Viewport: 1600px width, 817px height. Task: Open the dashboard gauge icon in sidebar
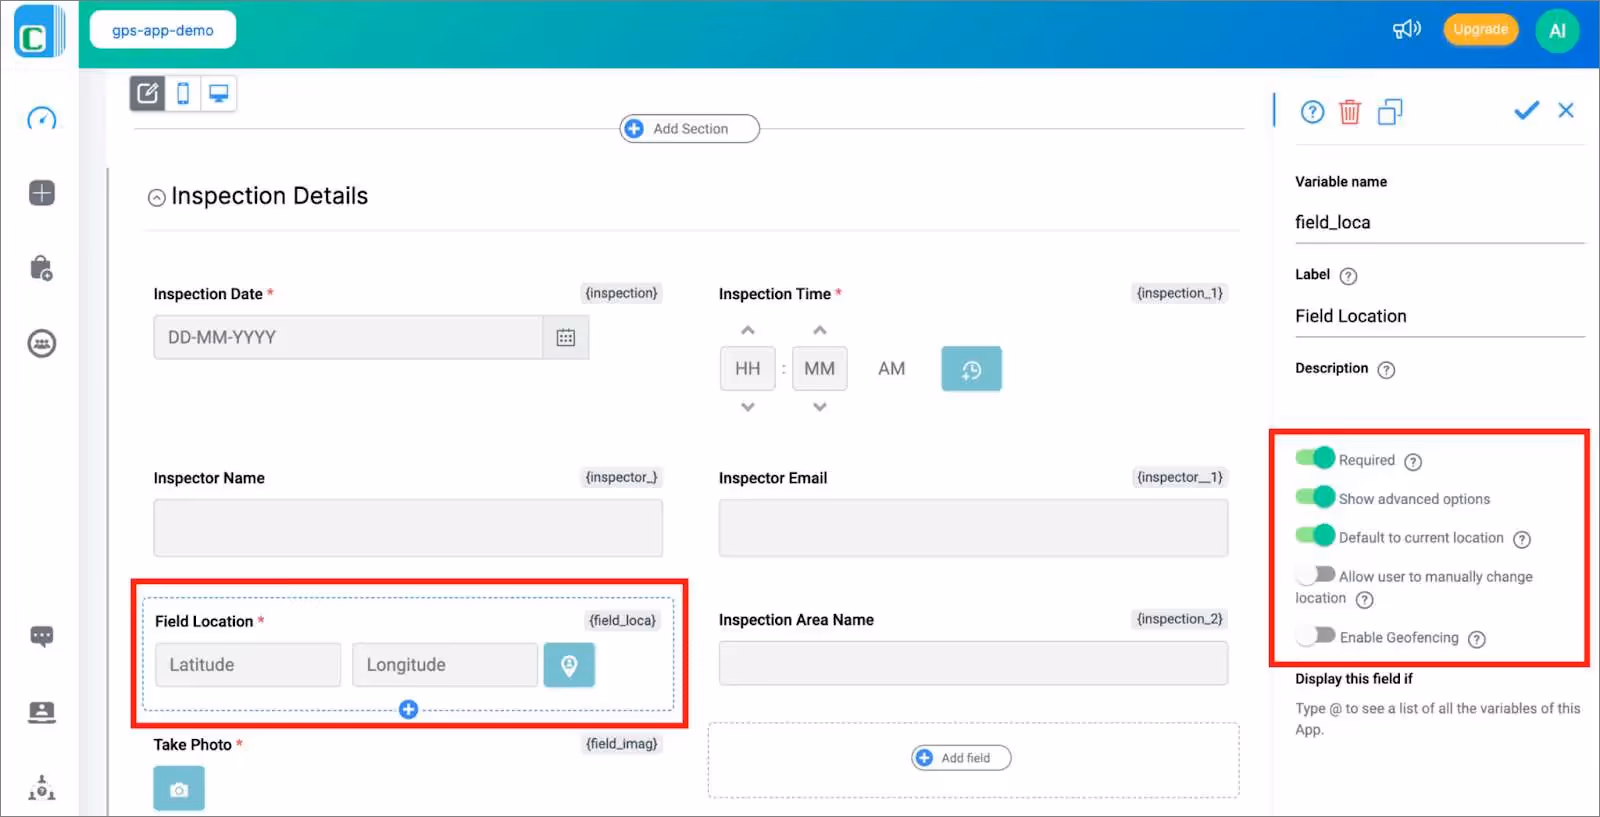click(x=41, y=119)
